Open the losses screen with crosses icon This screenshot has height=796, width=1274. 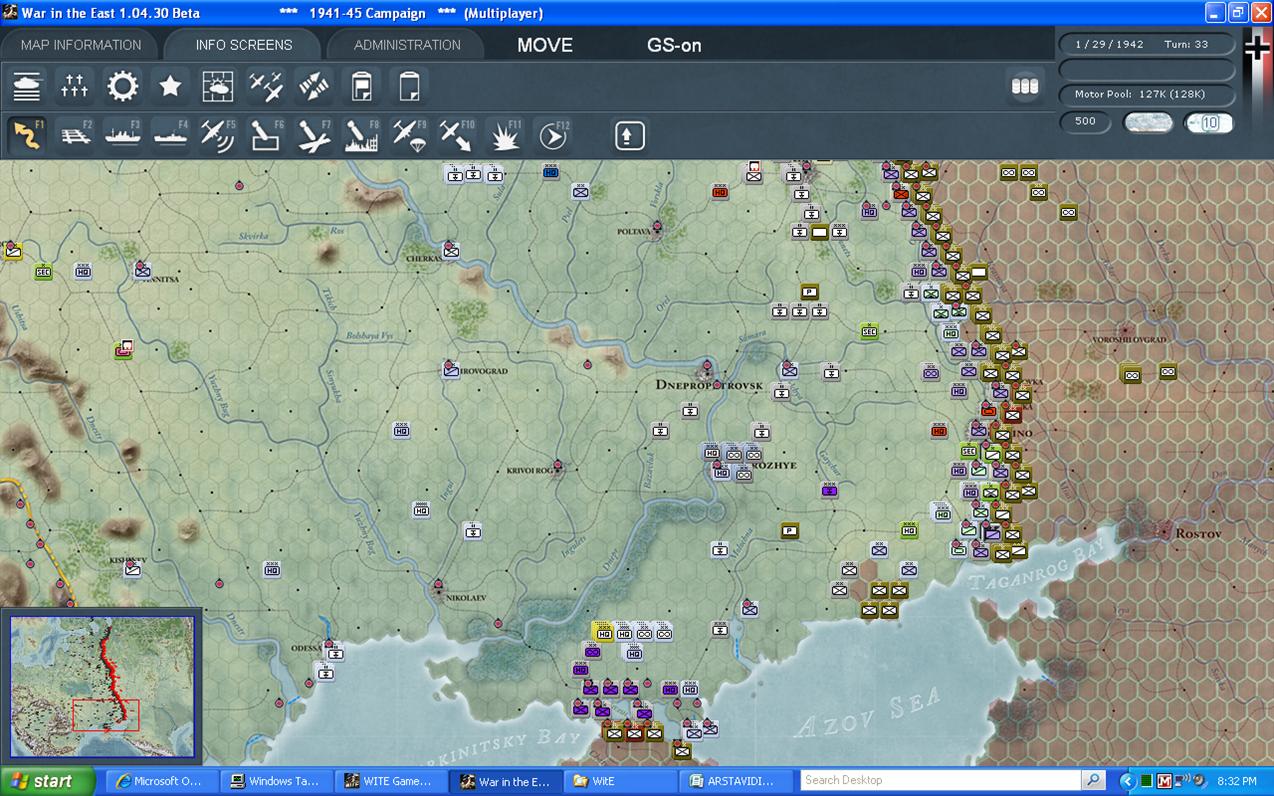[x=75, y=87]
